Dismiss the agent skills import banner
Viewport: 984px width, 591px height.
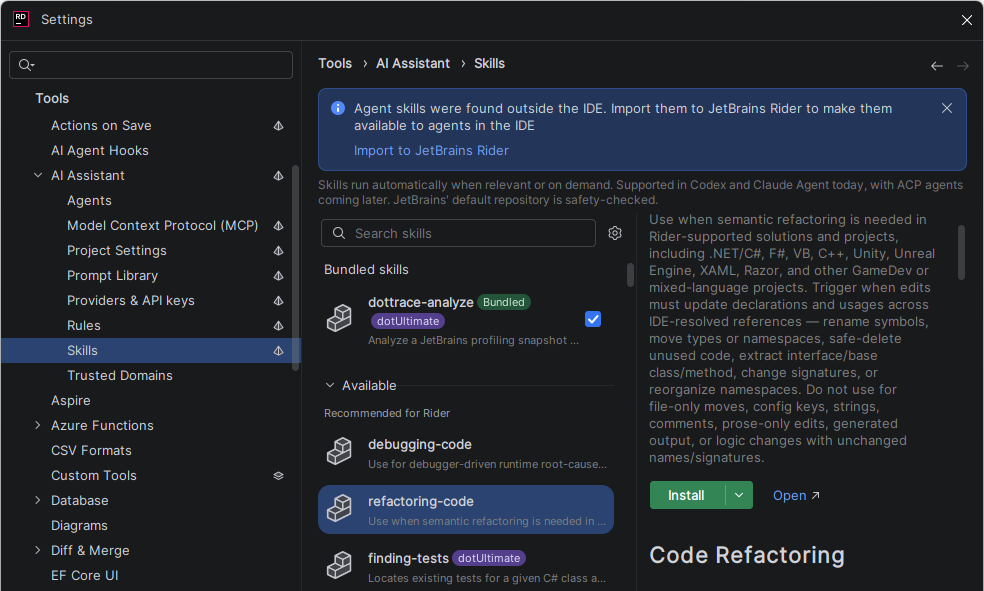pos(947,108)
